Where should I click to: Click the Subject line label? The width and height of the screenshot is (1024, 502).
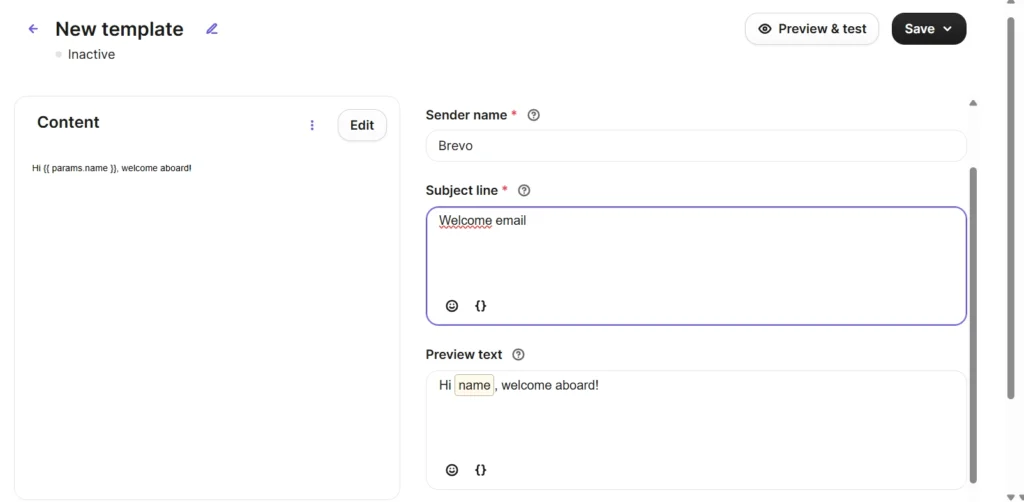[x=462, y=191]
